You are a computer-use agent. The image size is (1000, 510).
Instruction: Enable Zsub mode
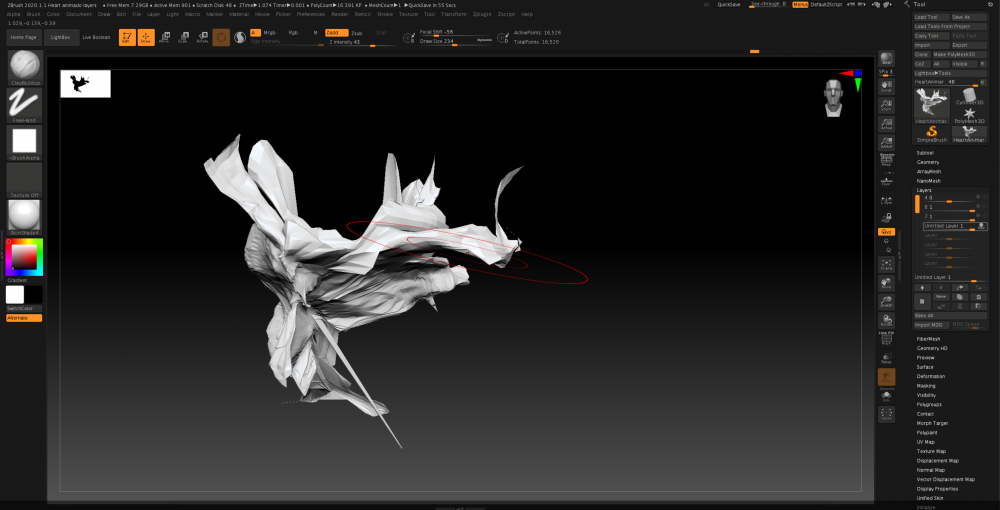(x=357, y=33)
